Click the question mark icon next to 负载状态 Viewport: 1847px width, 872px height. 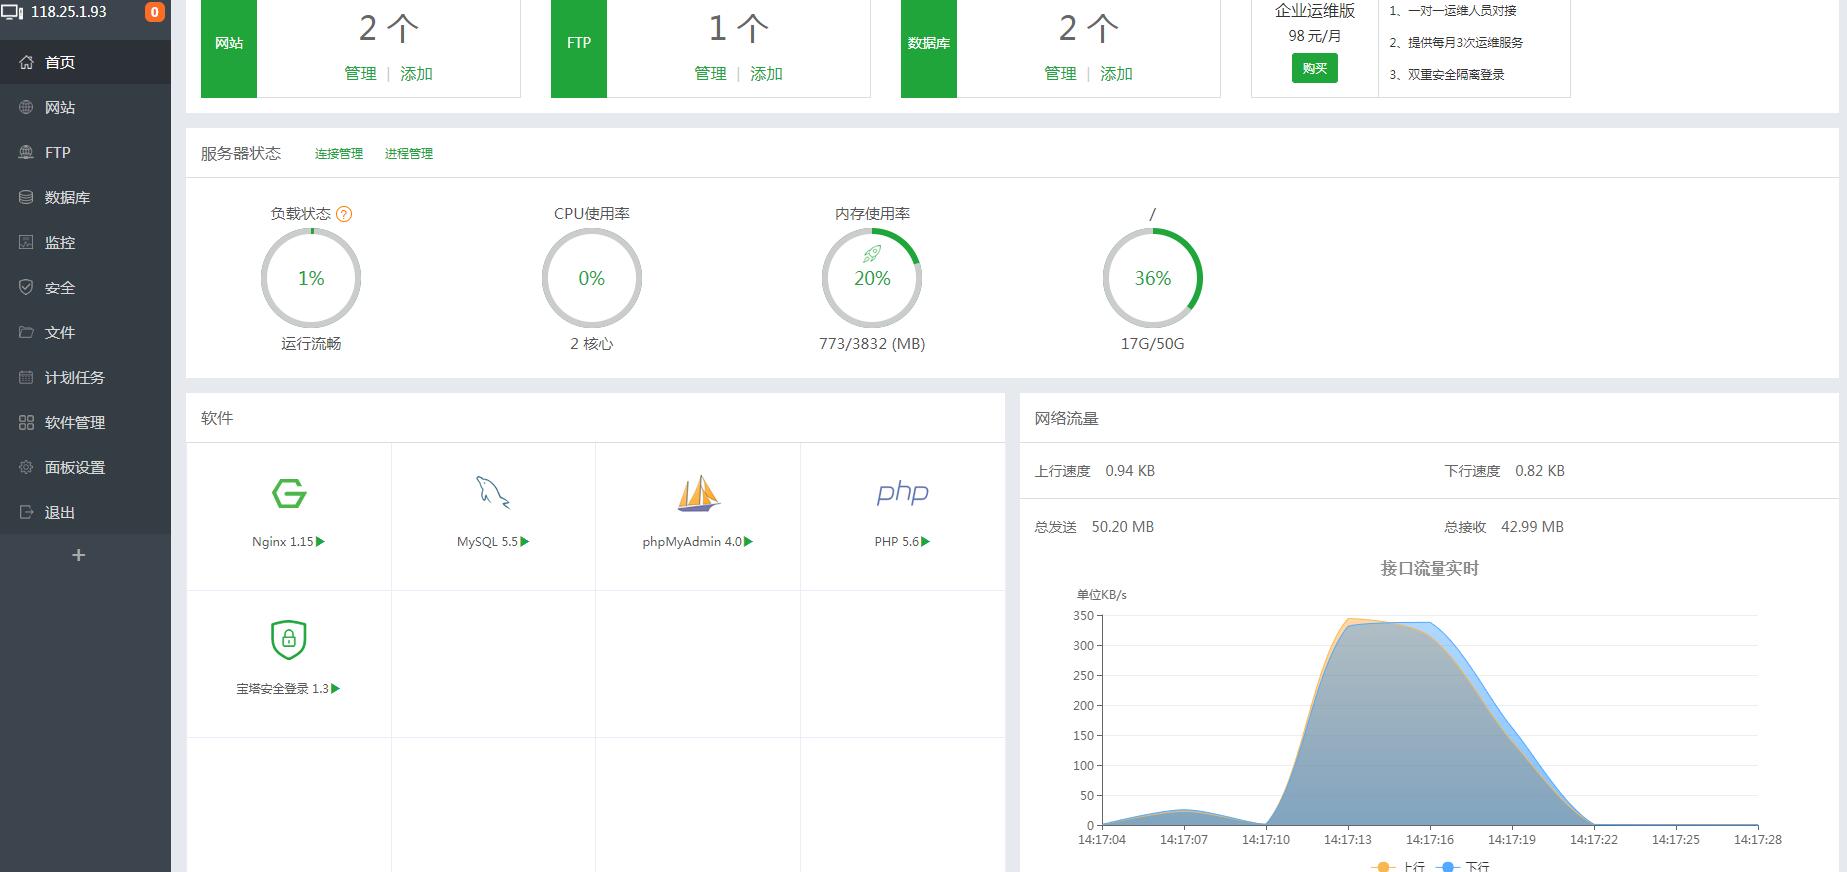[x=344, y=214]
